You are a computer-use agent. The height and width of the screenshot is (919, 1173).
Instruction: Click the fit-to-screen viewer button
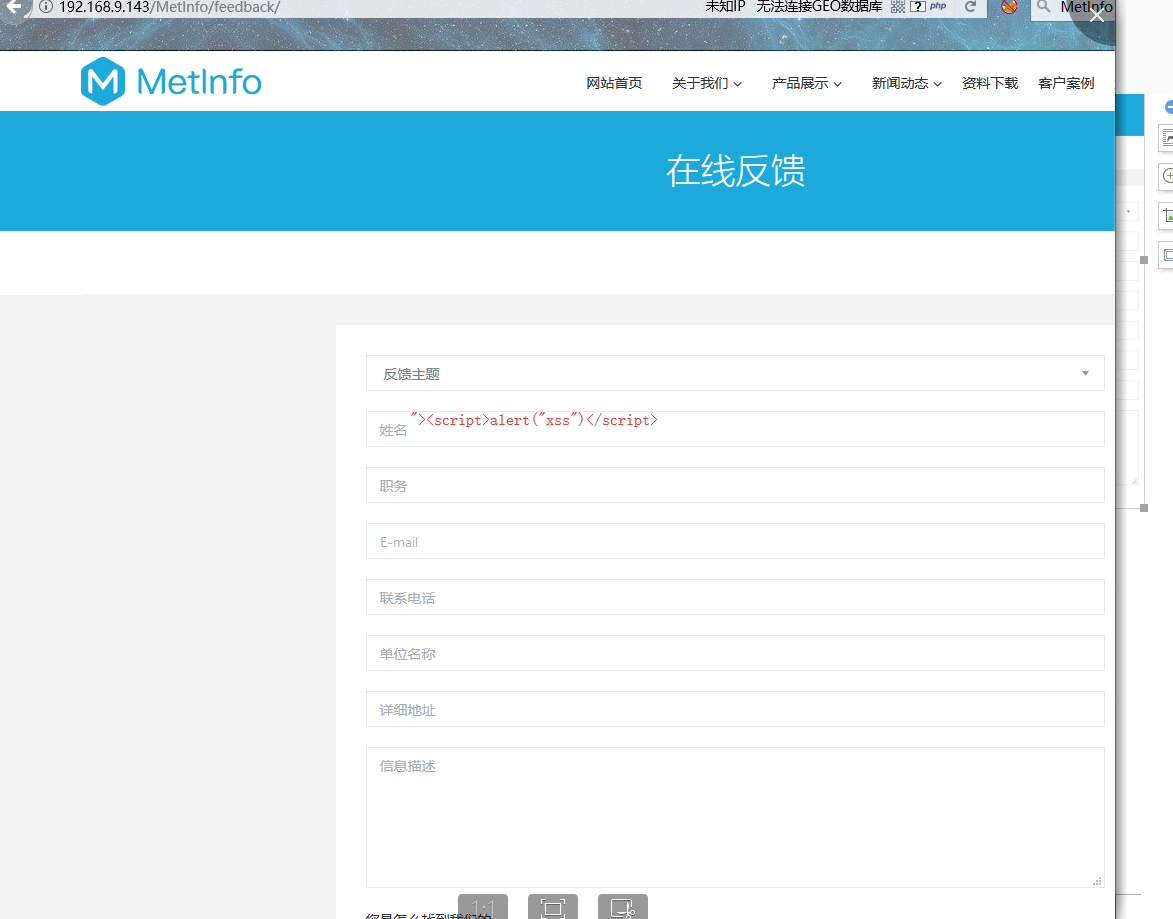tap(553, 906)
